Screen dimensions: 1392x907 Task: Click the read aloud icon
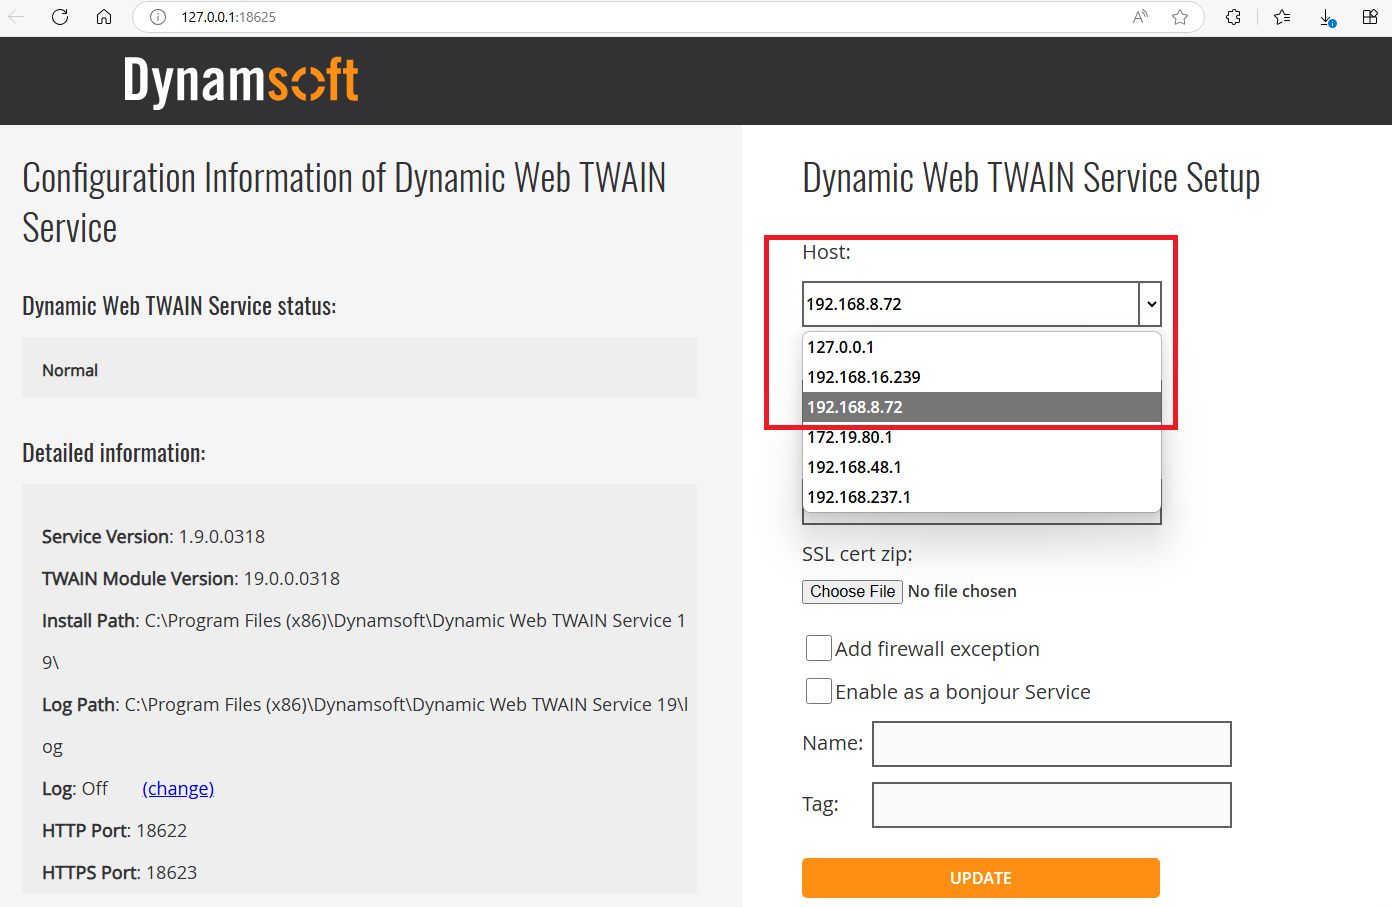click(1140, 17)
